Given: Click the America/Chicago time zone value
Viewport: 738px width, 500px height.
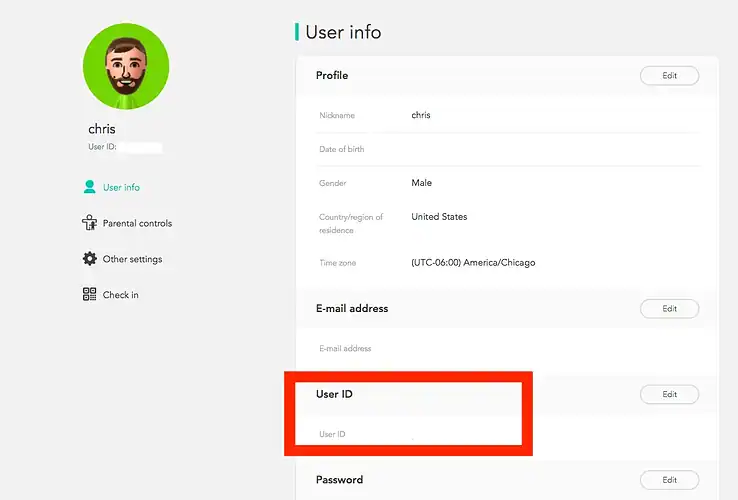Looking at the screenshot, I should [x=473, y=263].
